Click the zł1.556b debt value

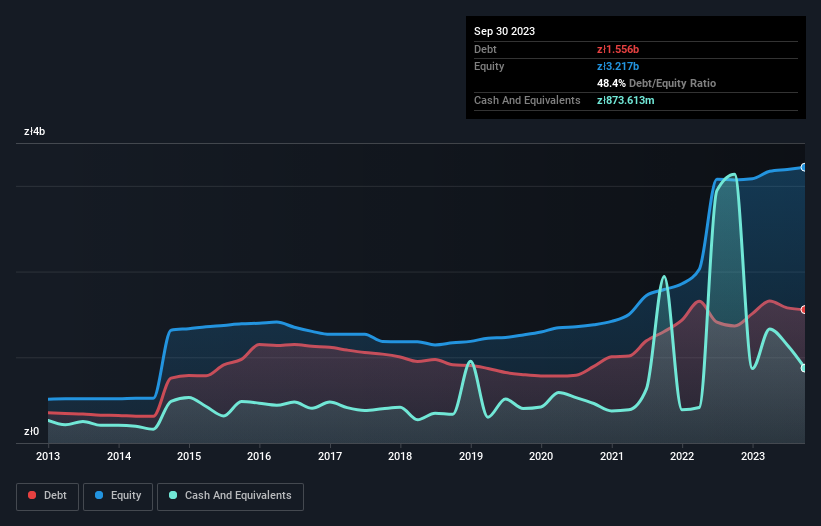[618, 49]
